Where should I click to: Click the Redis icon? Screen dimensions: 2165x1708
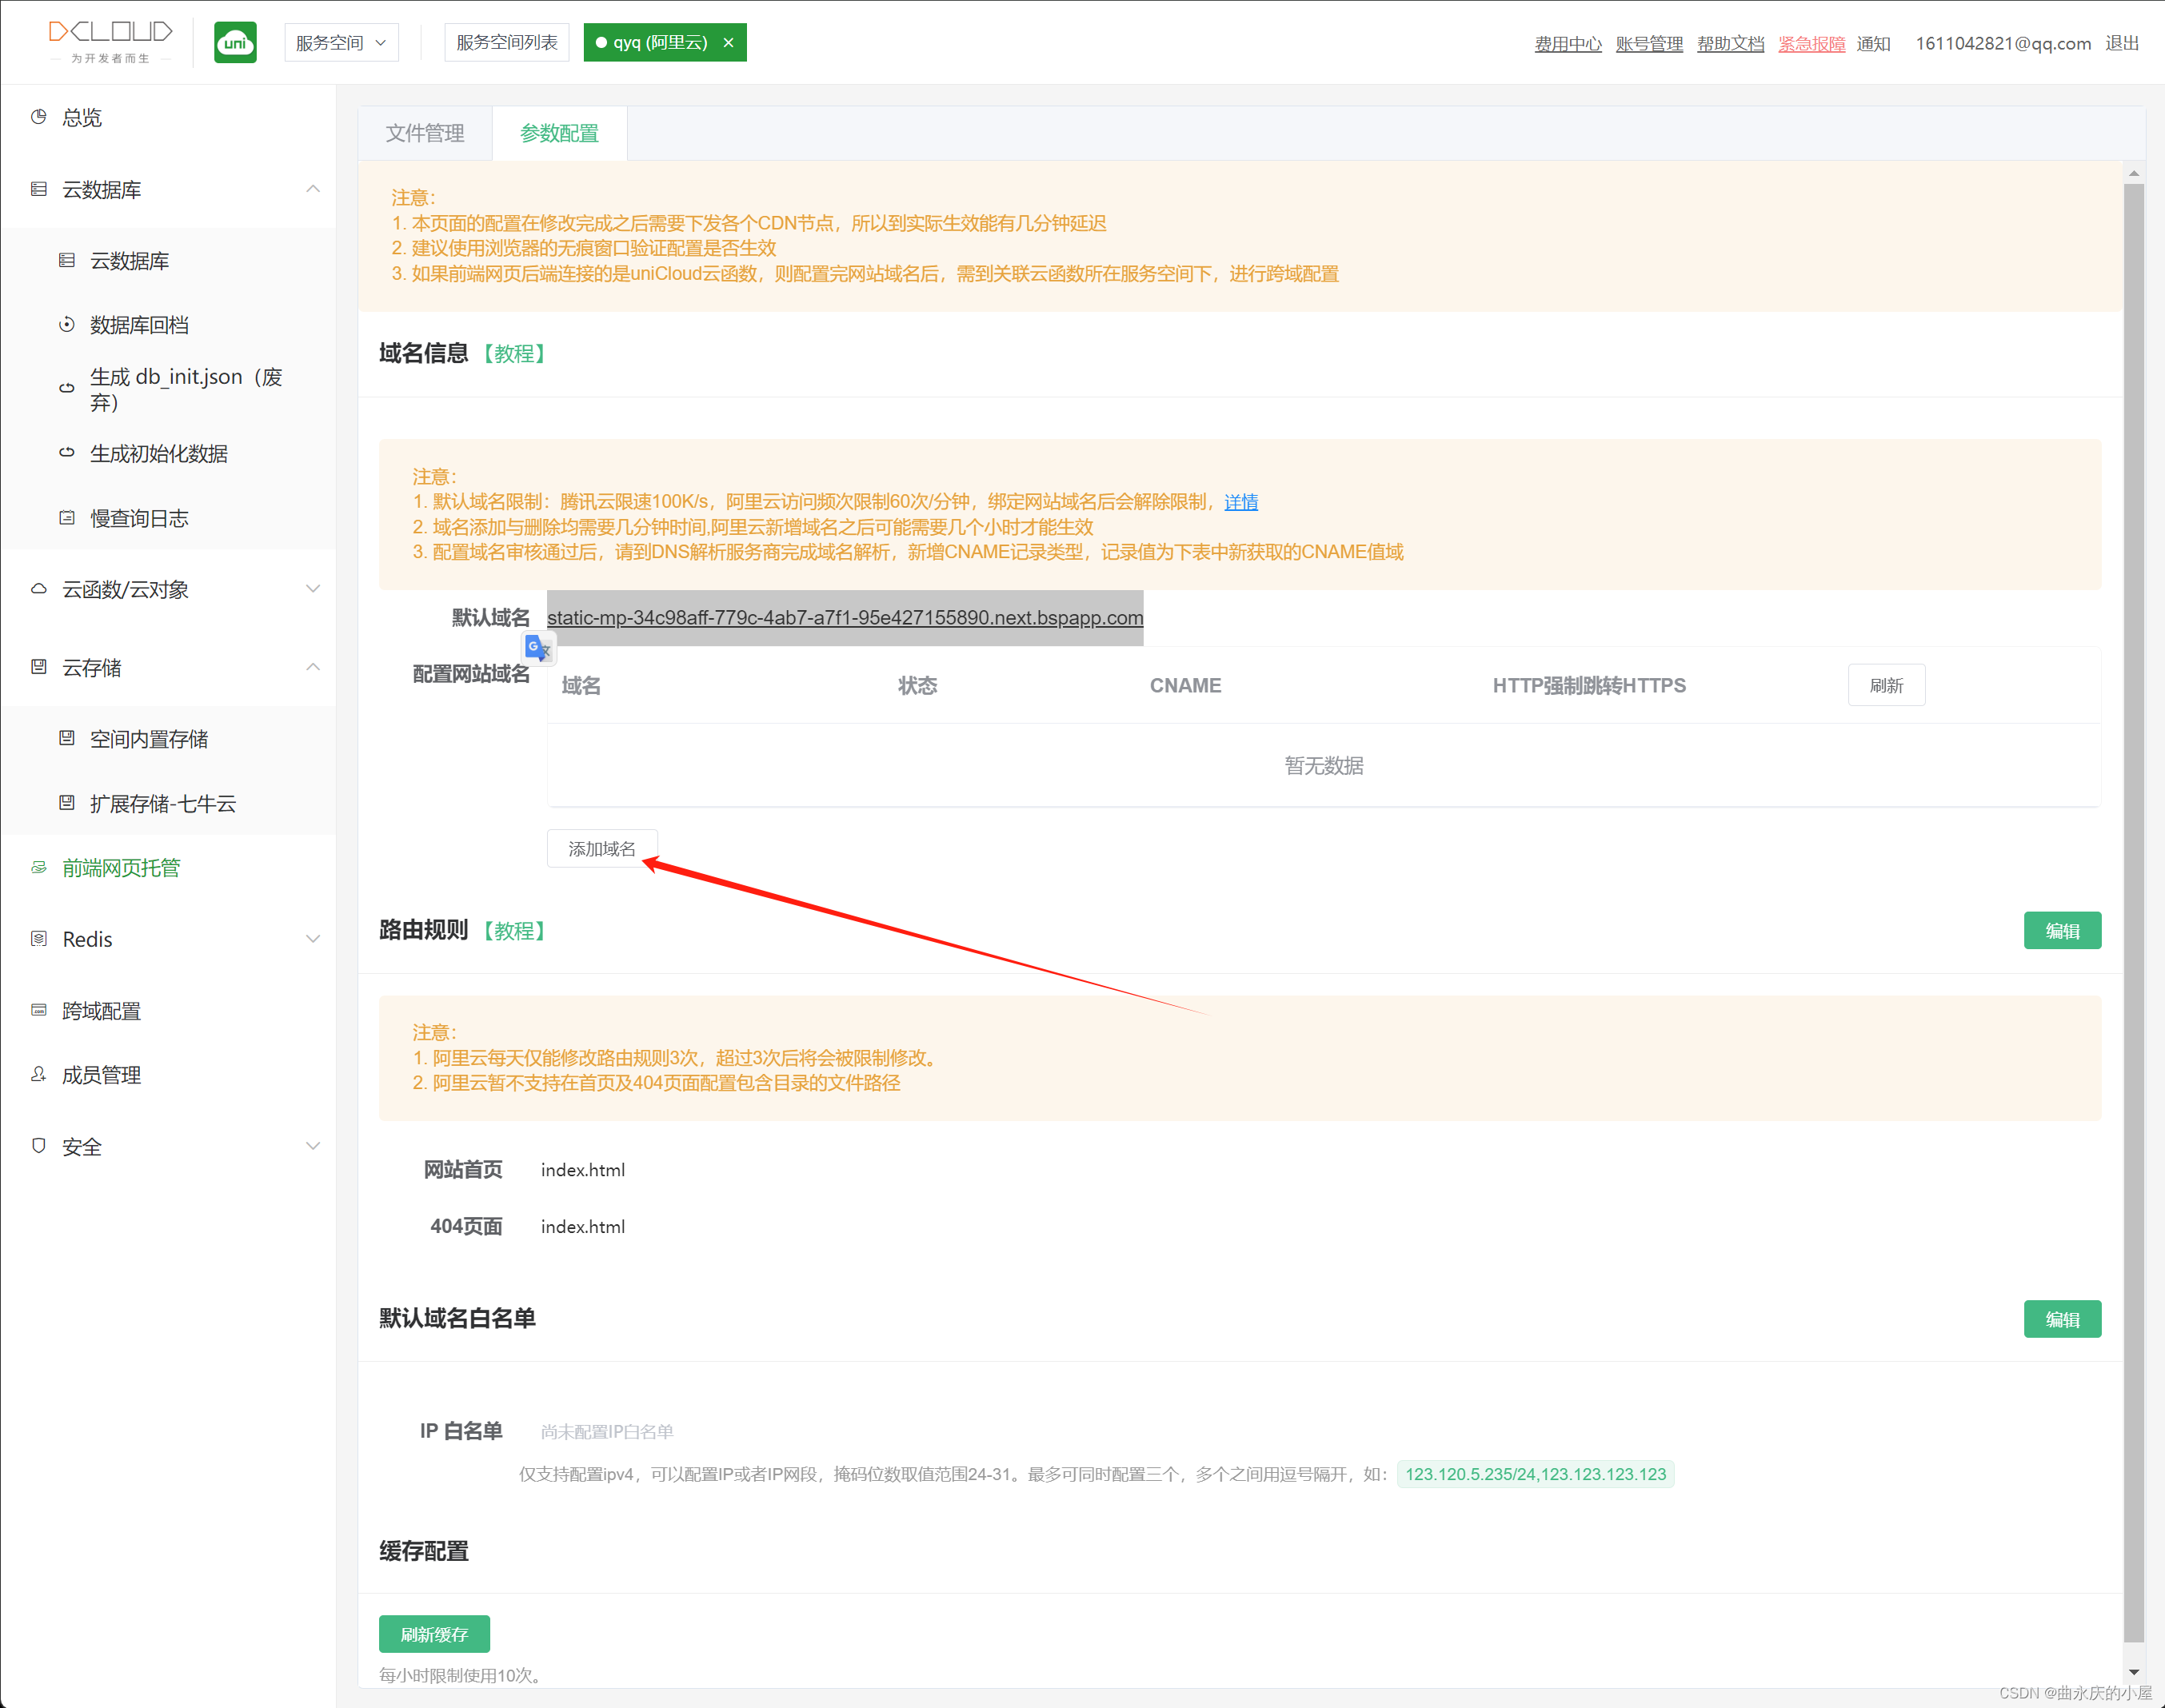(39, 939)
